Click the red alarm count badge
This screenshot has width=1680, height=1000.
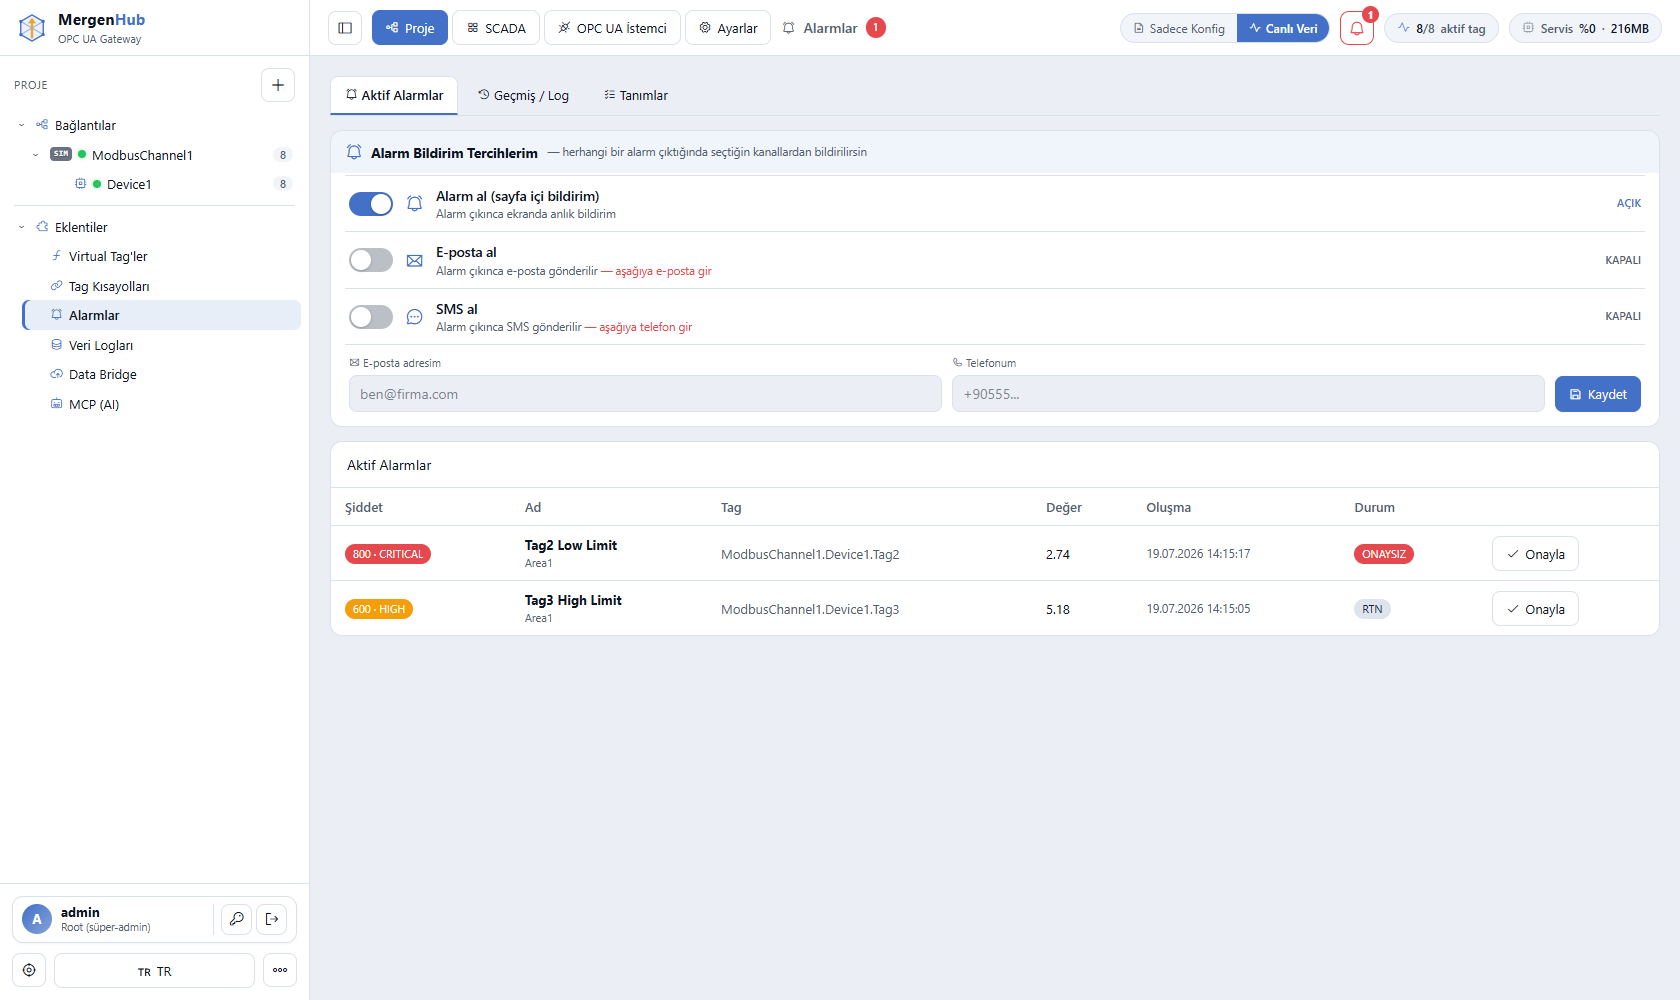point(876,28)
